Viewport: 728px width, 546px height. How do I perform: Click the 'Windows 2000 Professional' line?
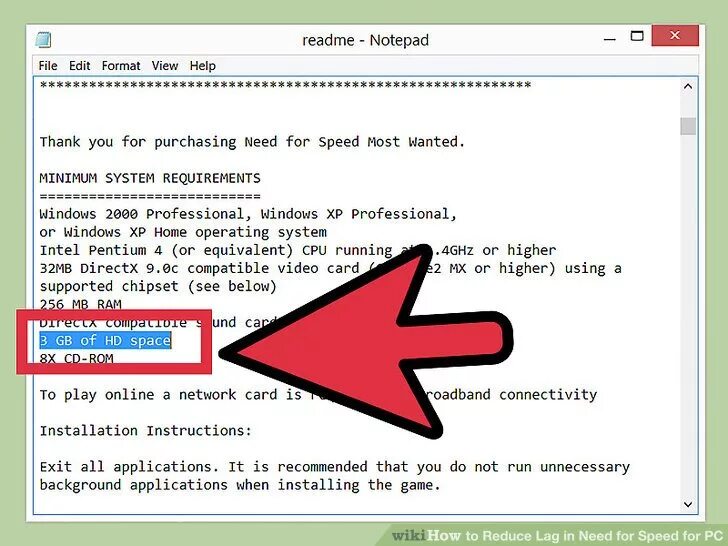point(248,214)
